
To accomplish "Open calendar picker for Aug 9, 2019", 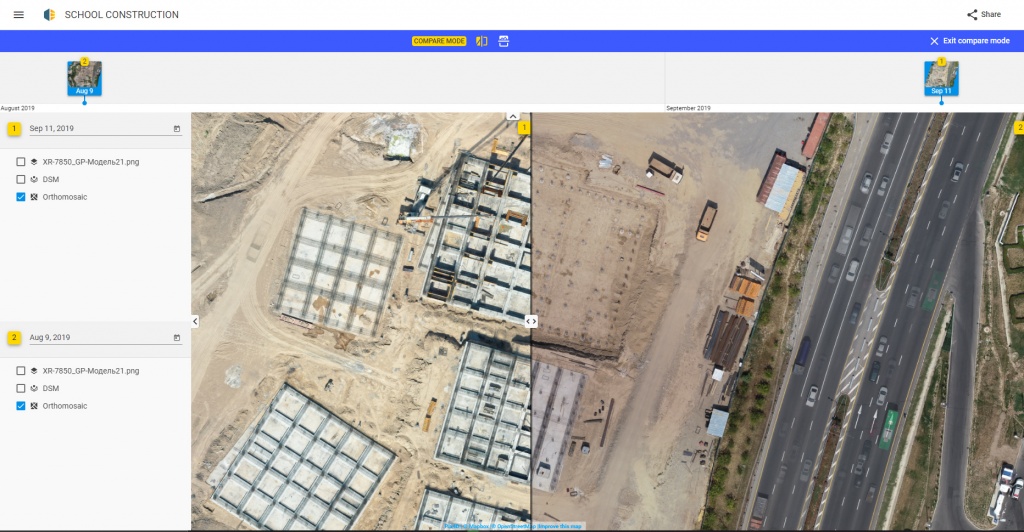I will point(177,338).
